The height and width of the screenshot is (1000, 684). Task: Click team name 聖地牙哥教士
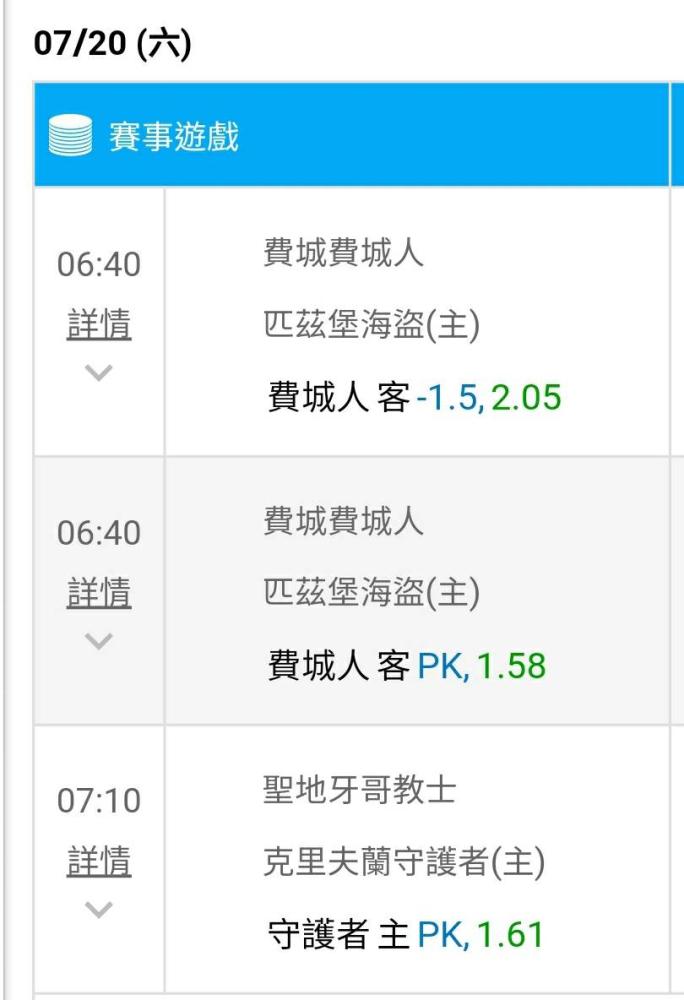[360, 790]
